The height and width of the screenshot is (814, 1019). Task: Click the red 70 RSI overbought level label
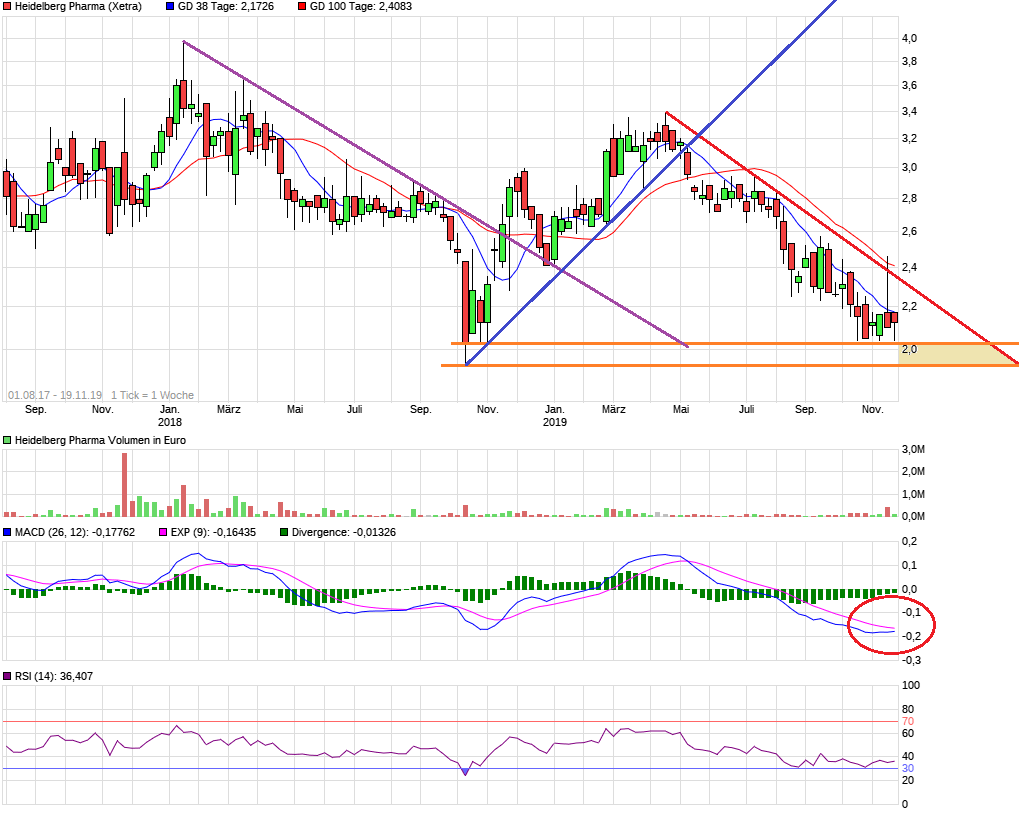pyautogui.click(x=908, y=721)
